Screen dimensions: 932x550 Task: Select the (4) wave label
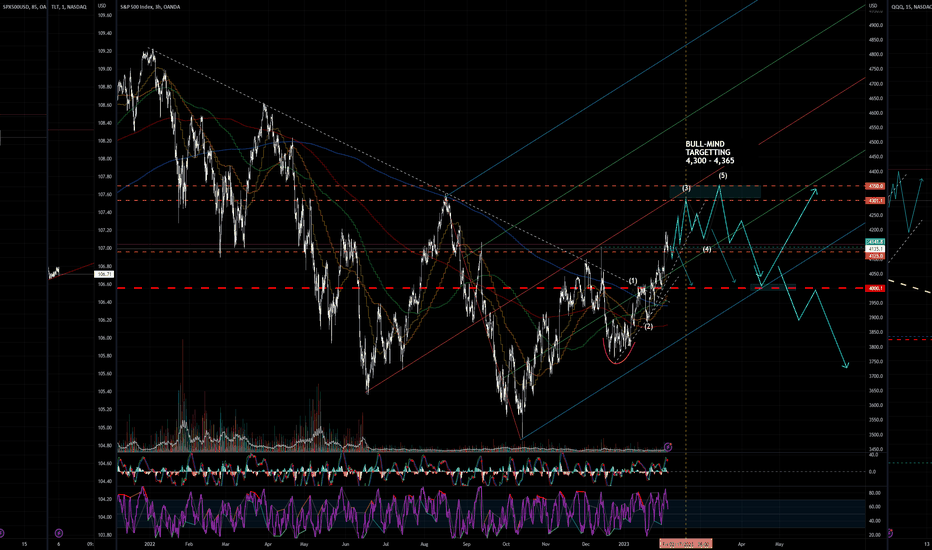coord(707,249)
